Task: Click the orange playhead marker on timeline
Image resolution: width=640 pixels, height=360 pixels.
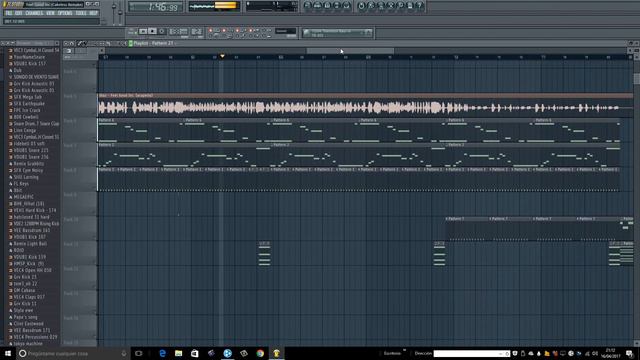Action: click(x=222, y=56)
